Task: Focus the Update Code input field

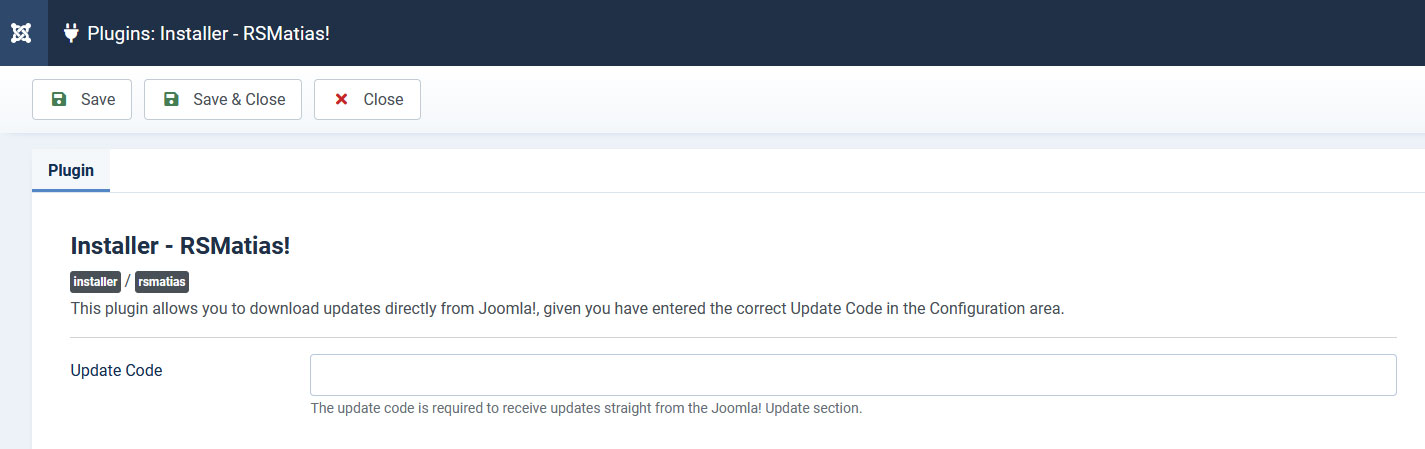Action: 853,375
